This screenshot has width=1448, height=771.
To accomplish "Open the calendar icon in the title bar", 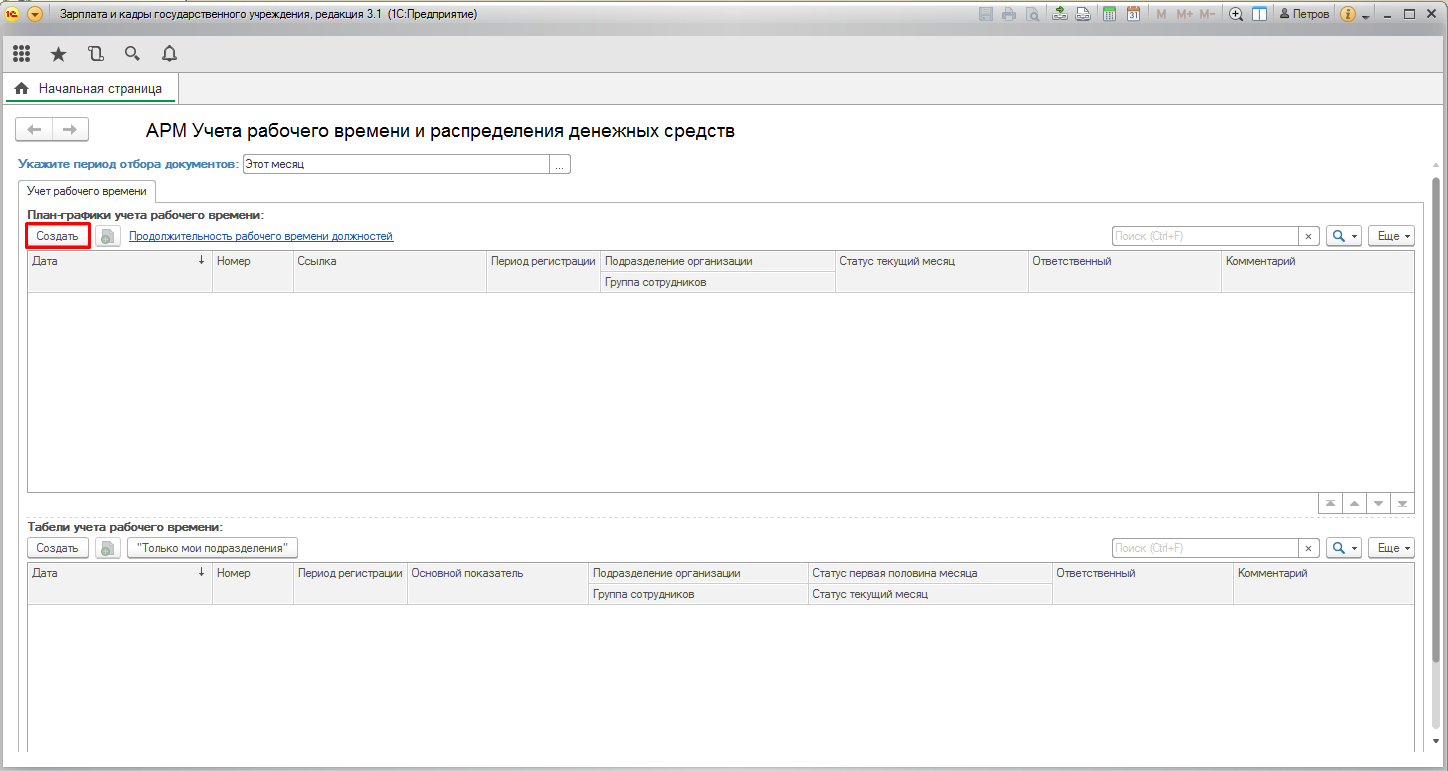I will [x=1133, y=14].
